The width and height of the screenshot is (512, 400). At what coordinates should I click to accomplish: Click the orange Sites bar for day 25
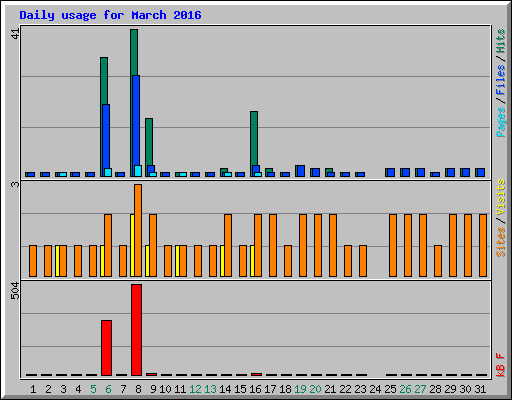coord(393,245)
